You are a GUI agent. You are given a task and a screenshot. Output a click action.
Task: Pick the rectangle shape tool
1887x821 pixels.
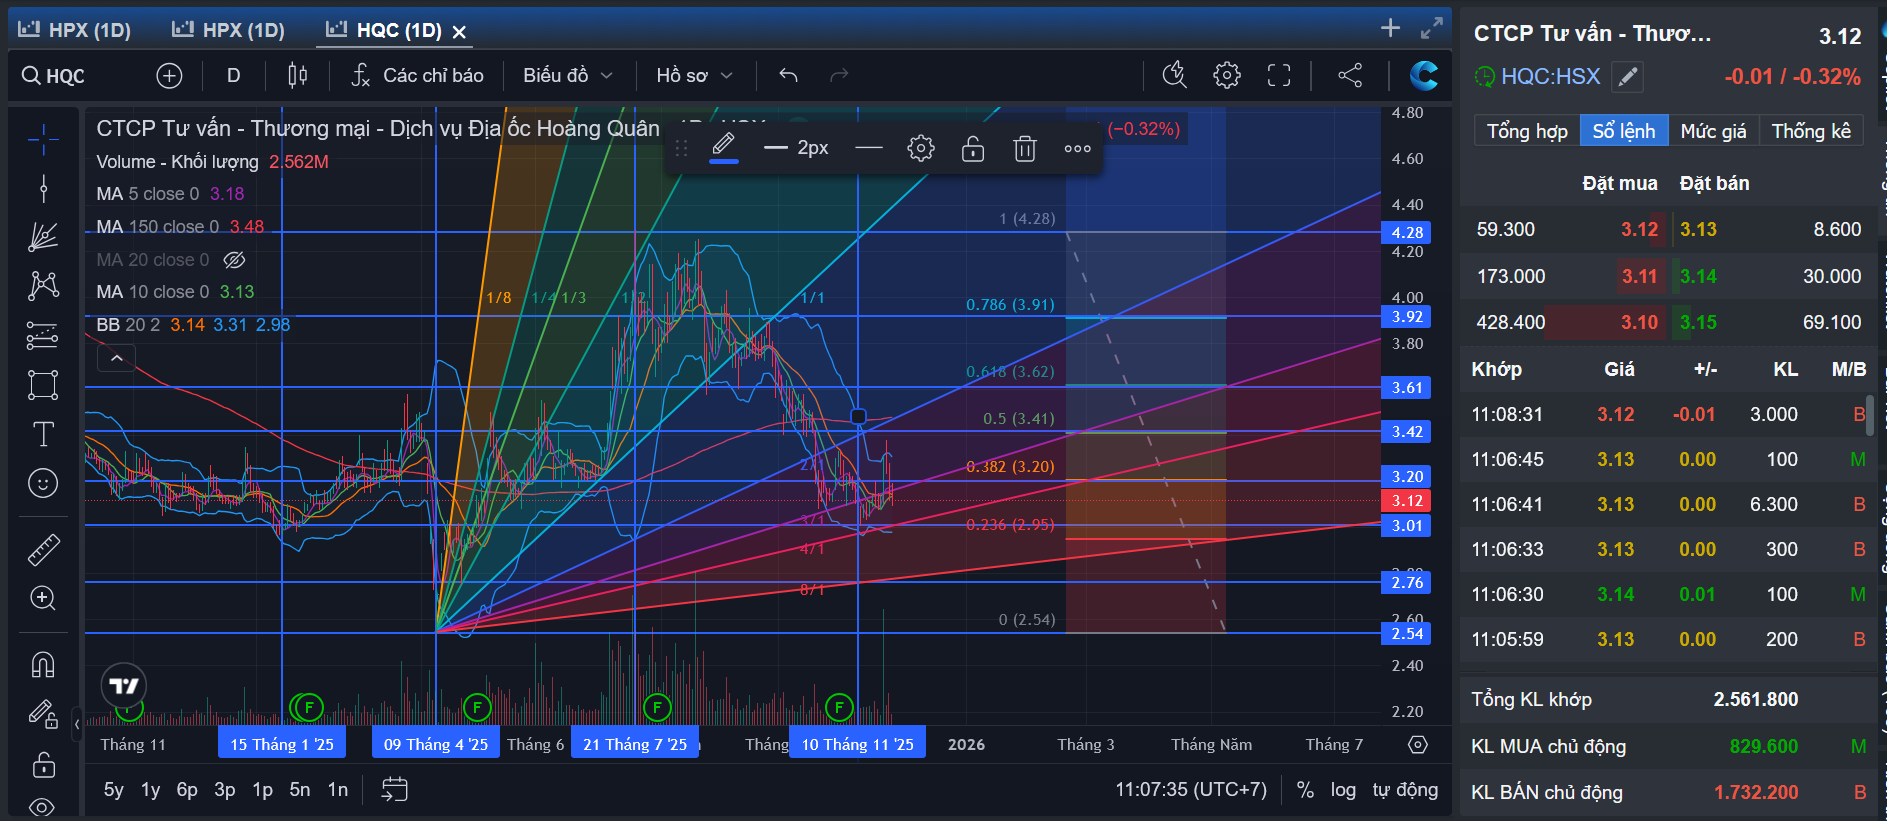43,385
